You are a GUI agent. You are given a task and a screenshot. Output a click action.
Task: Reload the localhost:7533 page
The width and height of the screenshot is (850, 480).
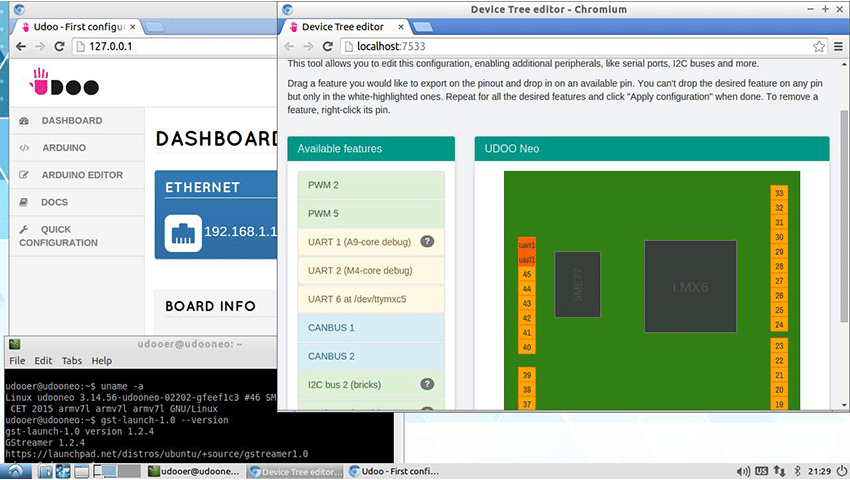tap(327, 47)
